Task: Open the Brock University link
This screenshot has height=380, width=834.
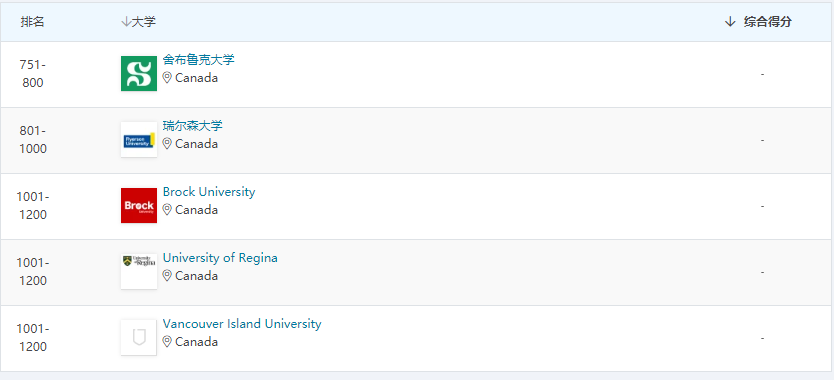Action: coord(209,192)
